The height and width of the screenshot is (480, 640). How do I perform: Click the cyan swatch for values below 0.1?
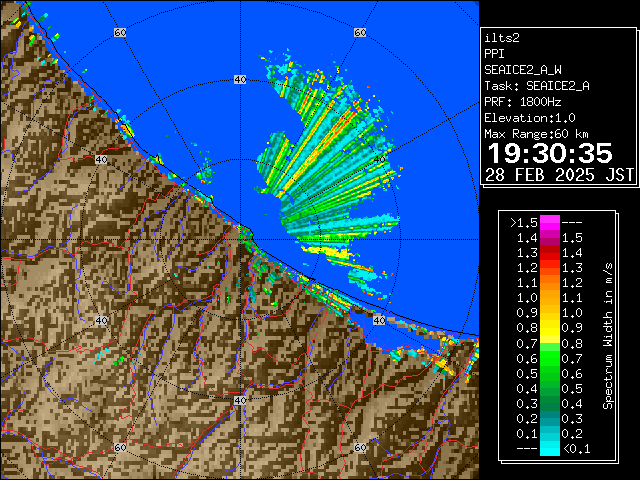pos(550,448)
